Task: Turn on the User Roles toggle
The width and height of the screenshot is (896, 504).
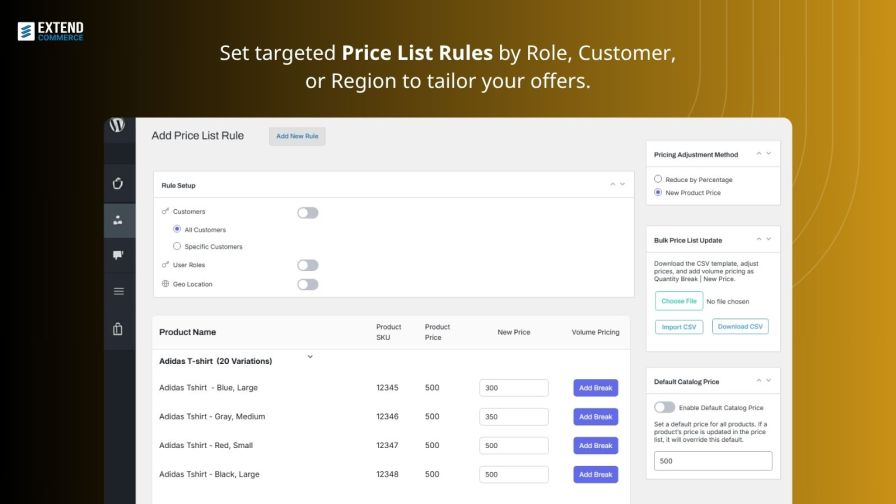Action: [x=307, y=265]
